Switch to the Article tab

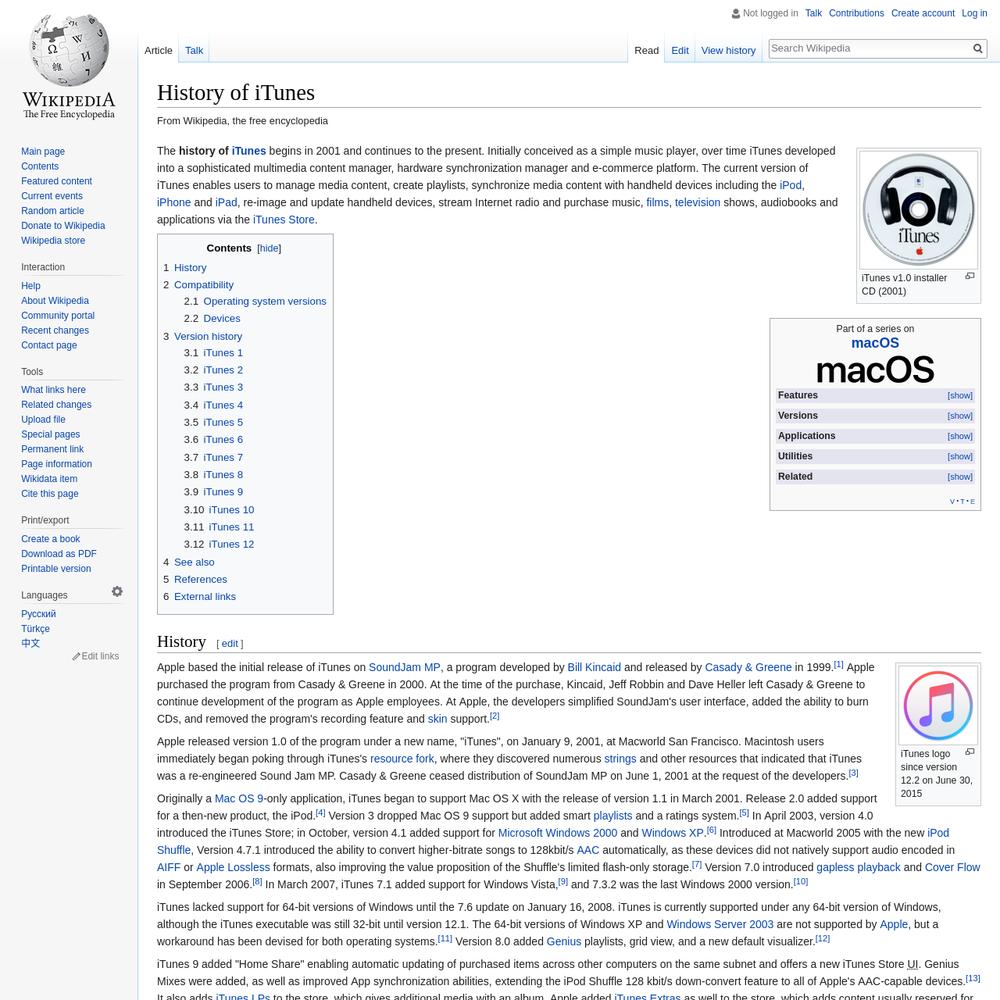[x=158, y=50]
